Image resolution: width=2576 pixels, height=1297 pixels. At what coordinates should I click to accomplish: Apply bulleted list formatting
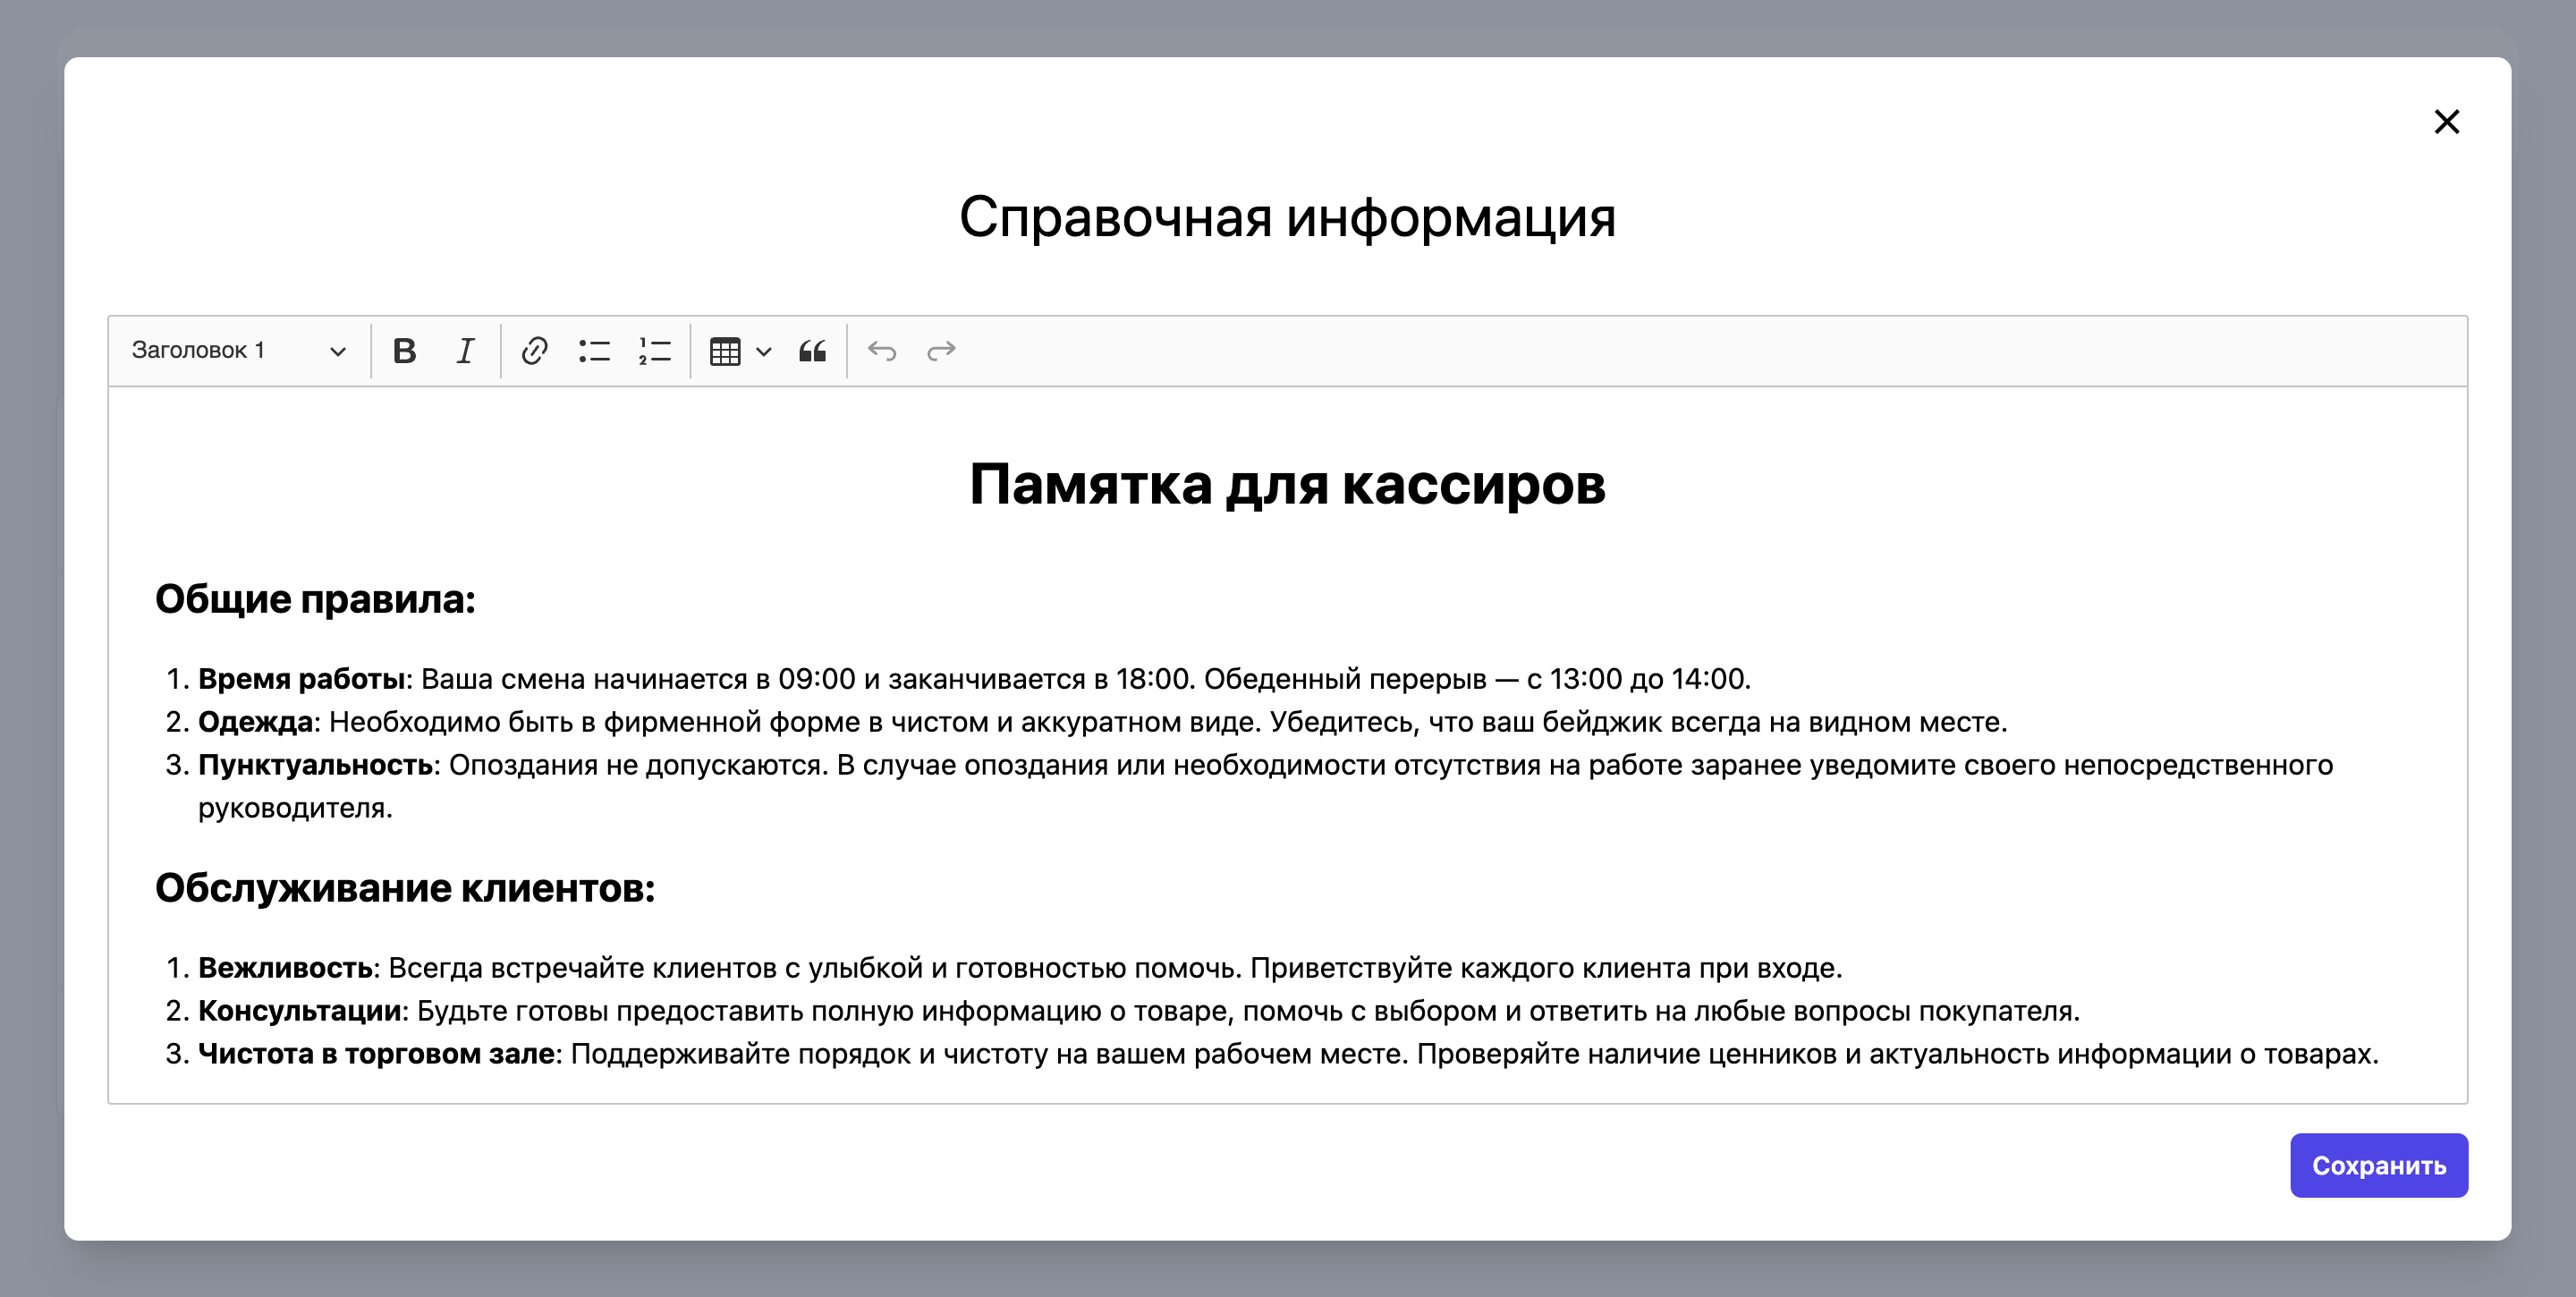coord(594,351)
